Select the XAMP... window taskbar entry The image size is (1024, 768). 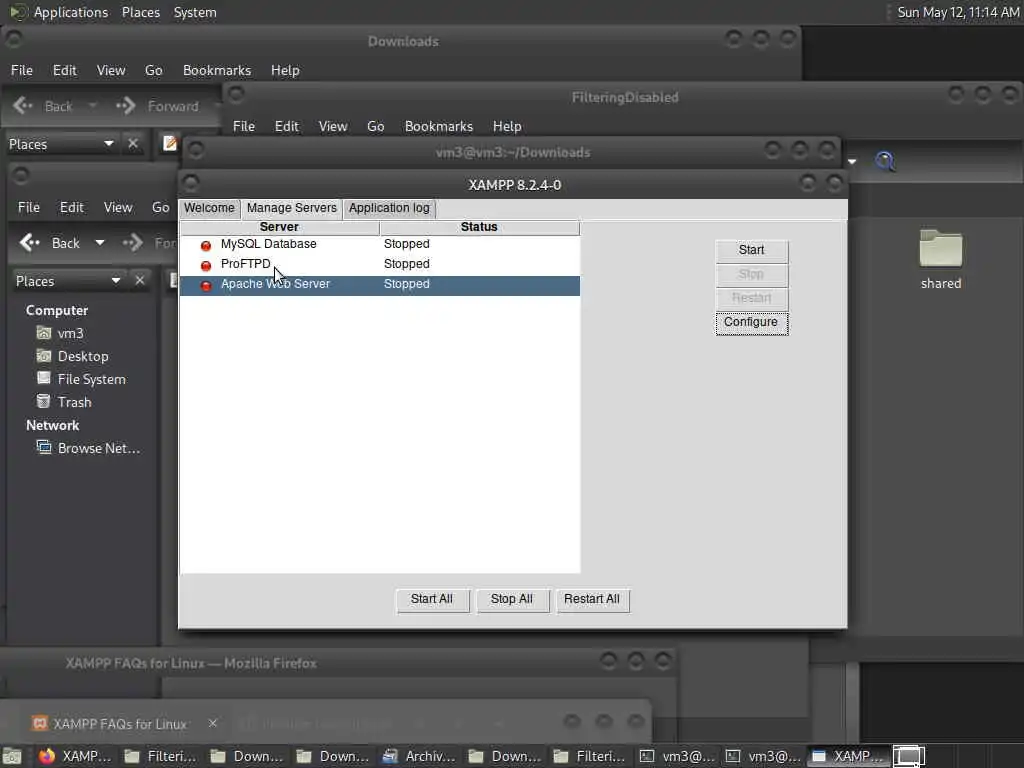pyautogui.click(x=848, y=756)
